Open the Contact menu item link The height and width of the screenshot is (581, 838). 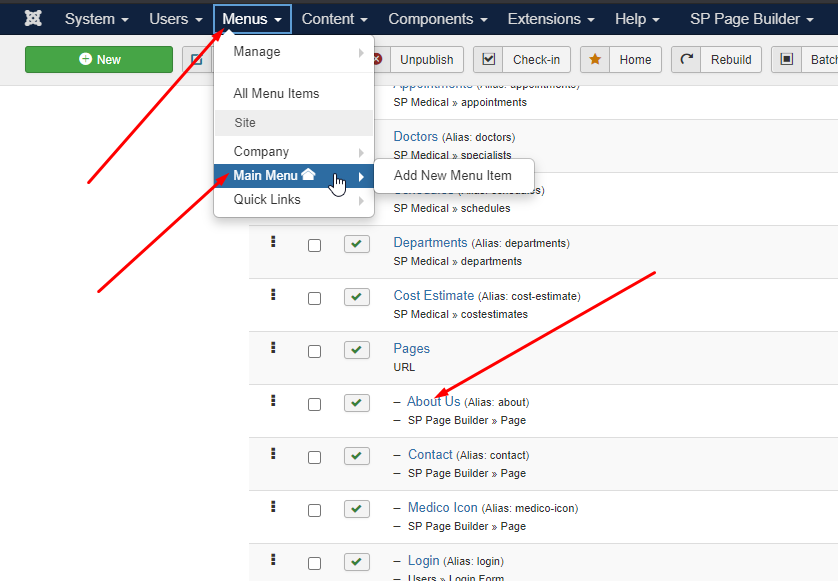(430, 454)
